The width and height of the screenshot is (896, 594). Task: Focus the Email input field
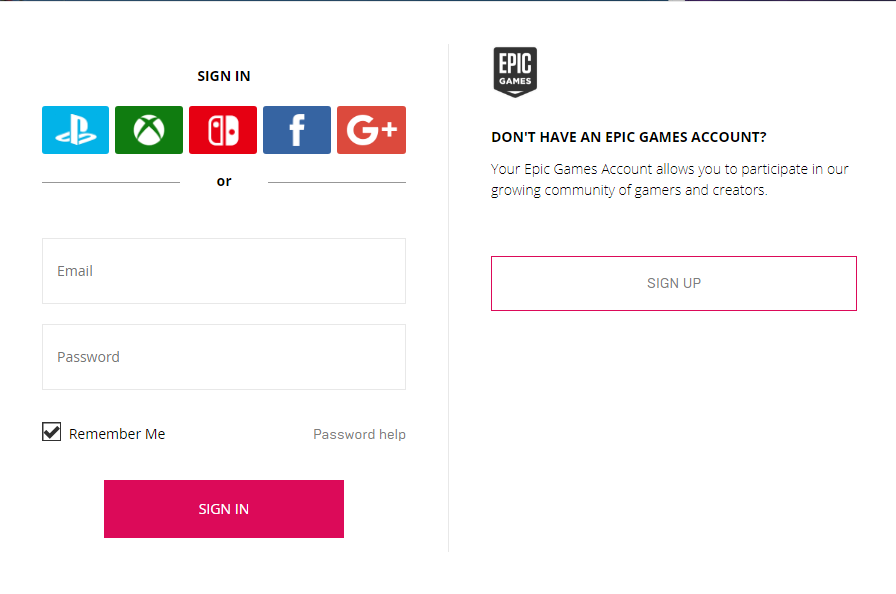tap(224, 271)
